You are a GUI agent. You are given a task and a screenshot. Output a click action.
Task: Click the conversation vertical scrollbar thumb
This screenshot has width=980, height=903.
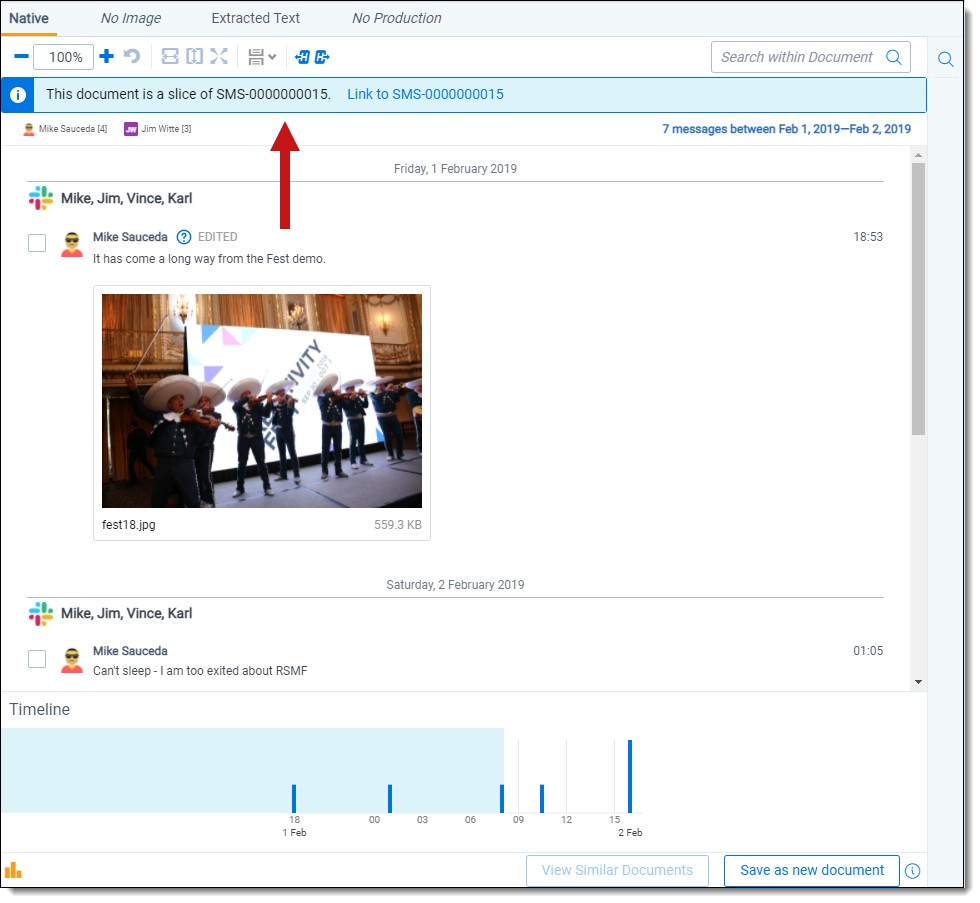click(918, 300)
